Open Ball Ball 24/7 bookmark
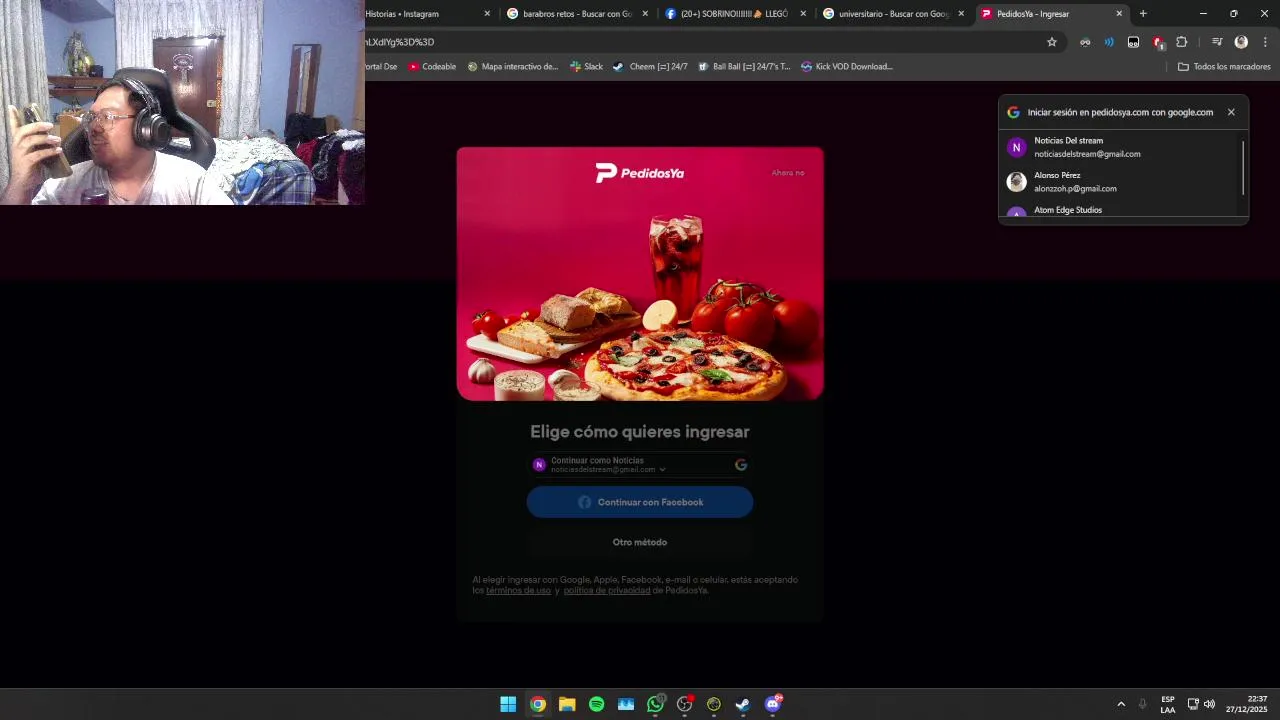Viewport: 1280px width, 720px height. tap(744, 67)
